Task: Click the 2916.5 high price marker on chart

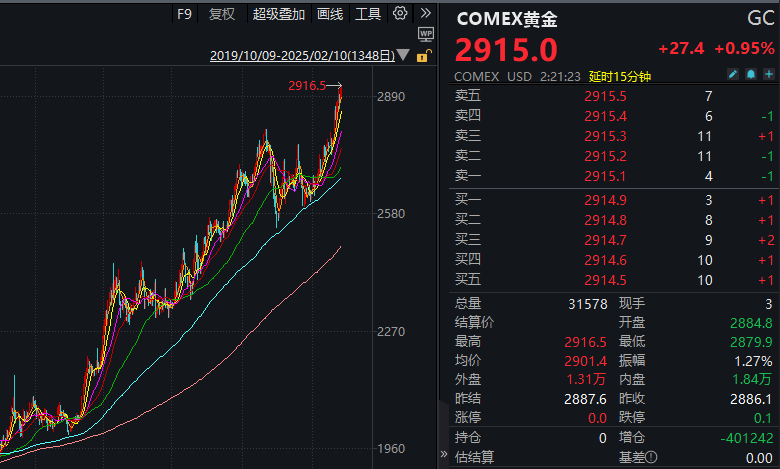Action: 308,86
